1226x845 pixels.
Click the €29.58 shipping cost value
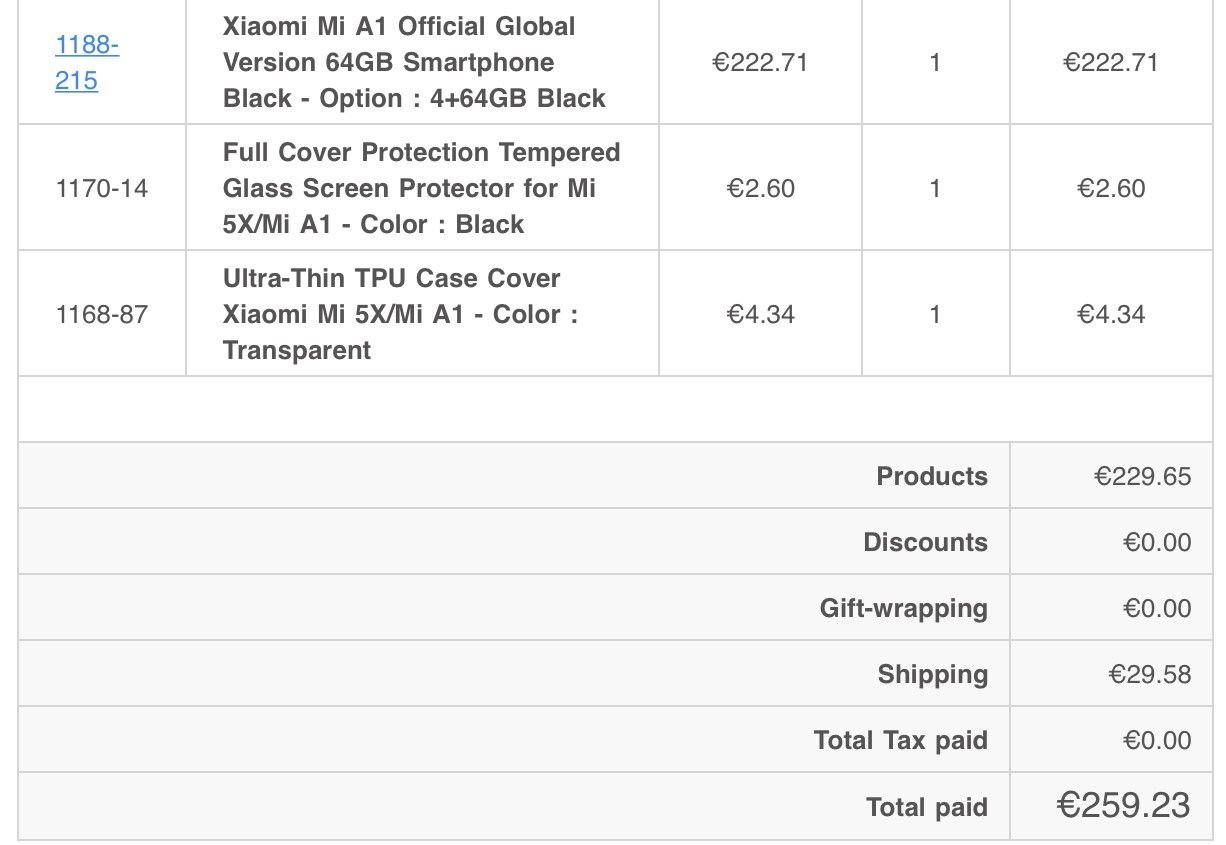click(x=1150, y=674)
